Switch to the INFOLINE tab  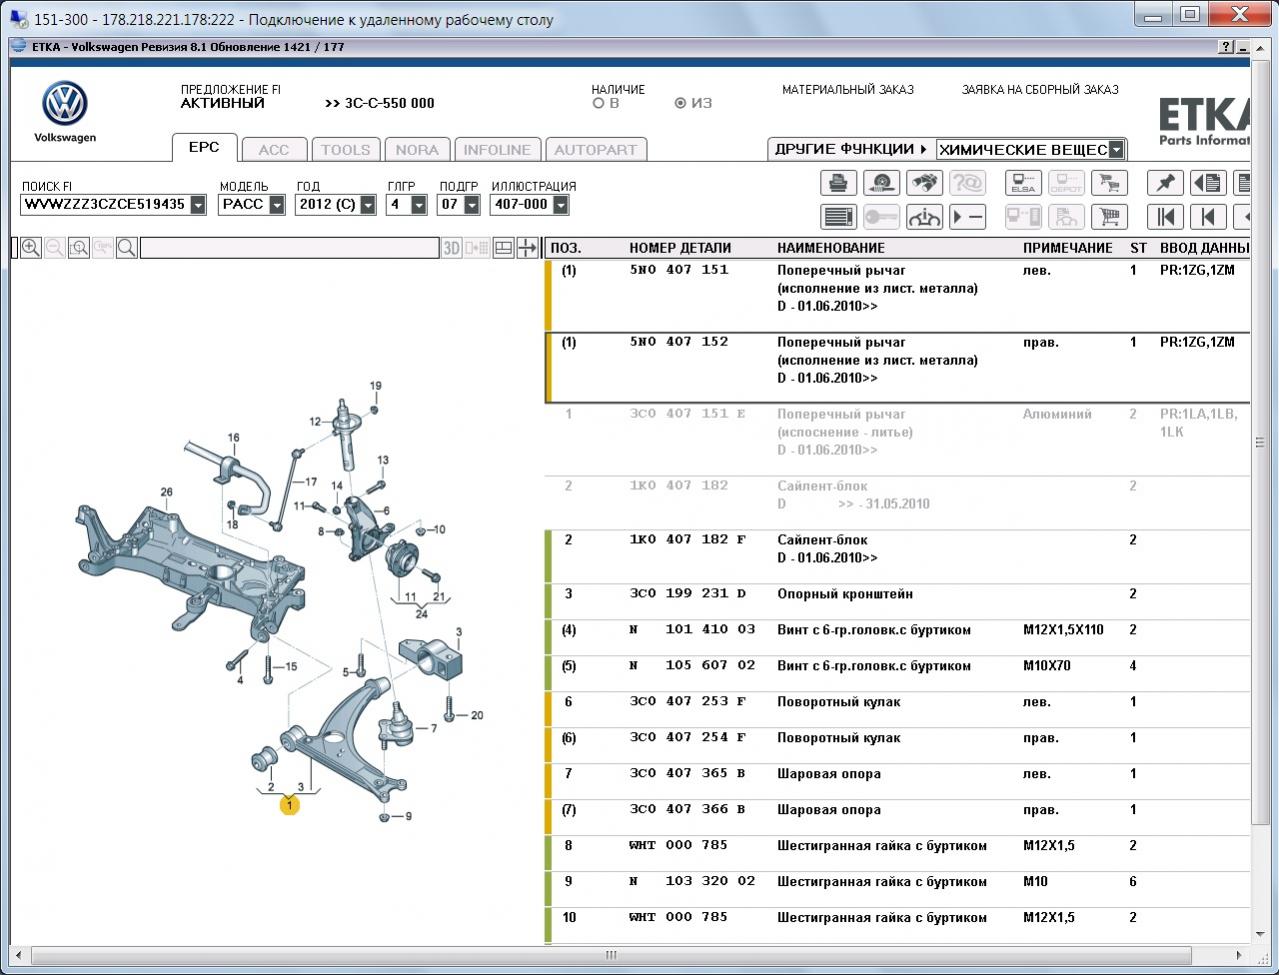497,150
